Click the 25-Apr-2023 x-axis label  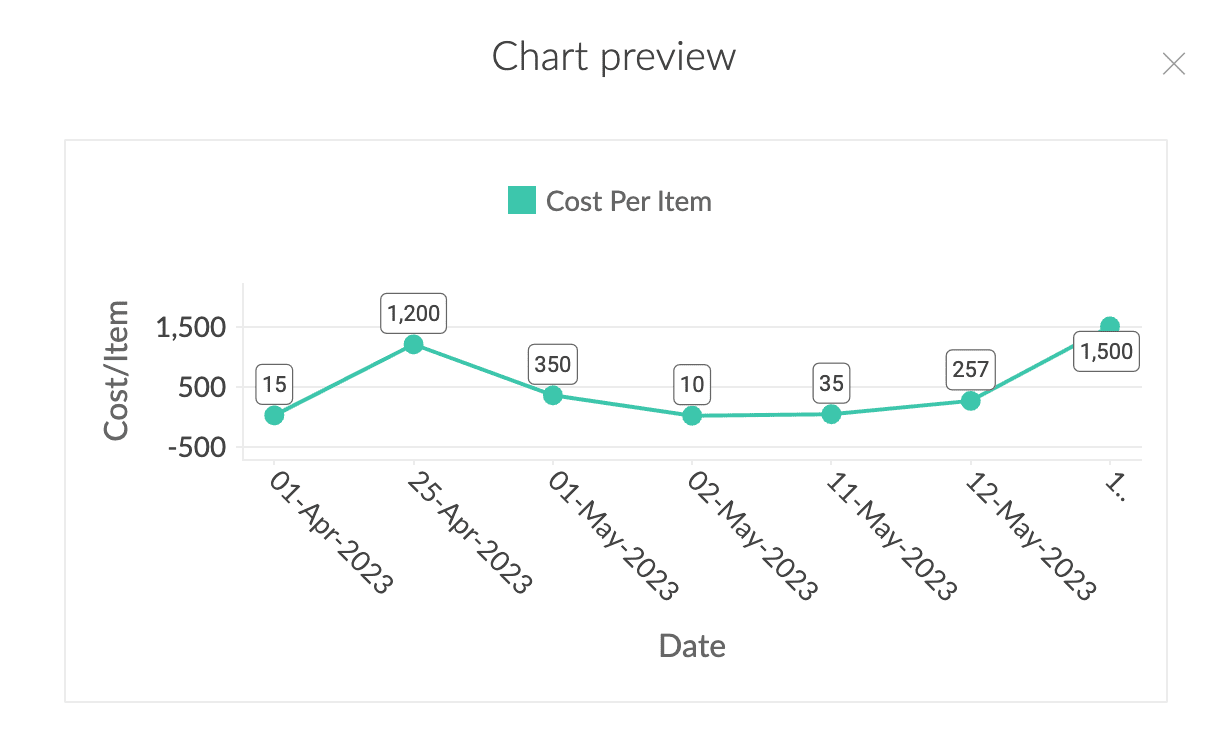coord(469,535)
